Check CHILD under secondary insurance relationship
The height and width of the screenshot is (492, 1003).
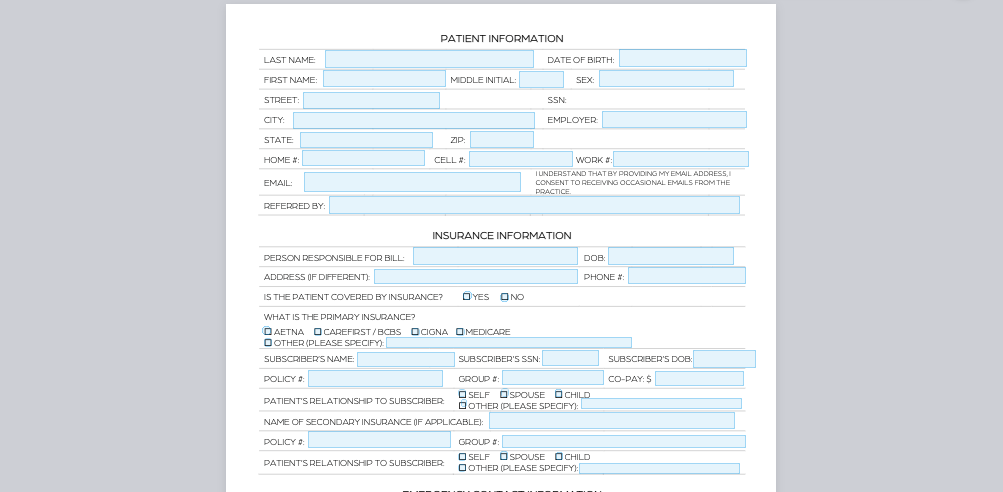(x=559, y=456)
